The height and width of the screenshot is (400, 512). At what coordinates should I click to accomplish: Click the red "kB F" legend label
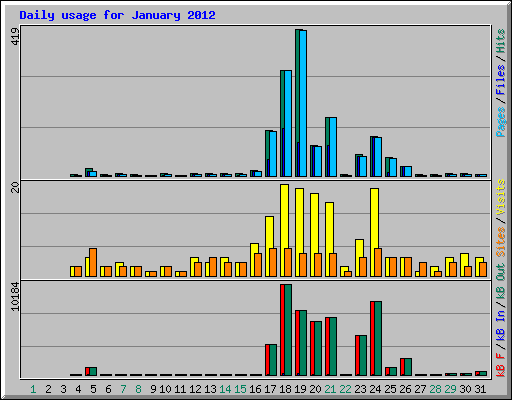coord(501,364)
